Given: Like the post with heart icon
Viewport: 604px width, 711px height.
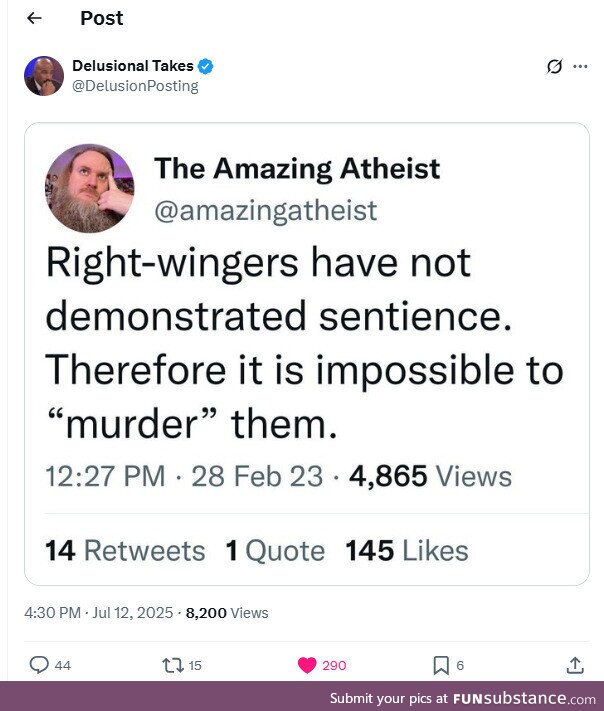Looking at the screenshot, I should tap(308, 665).
